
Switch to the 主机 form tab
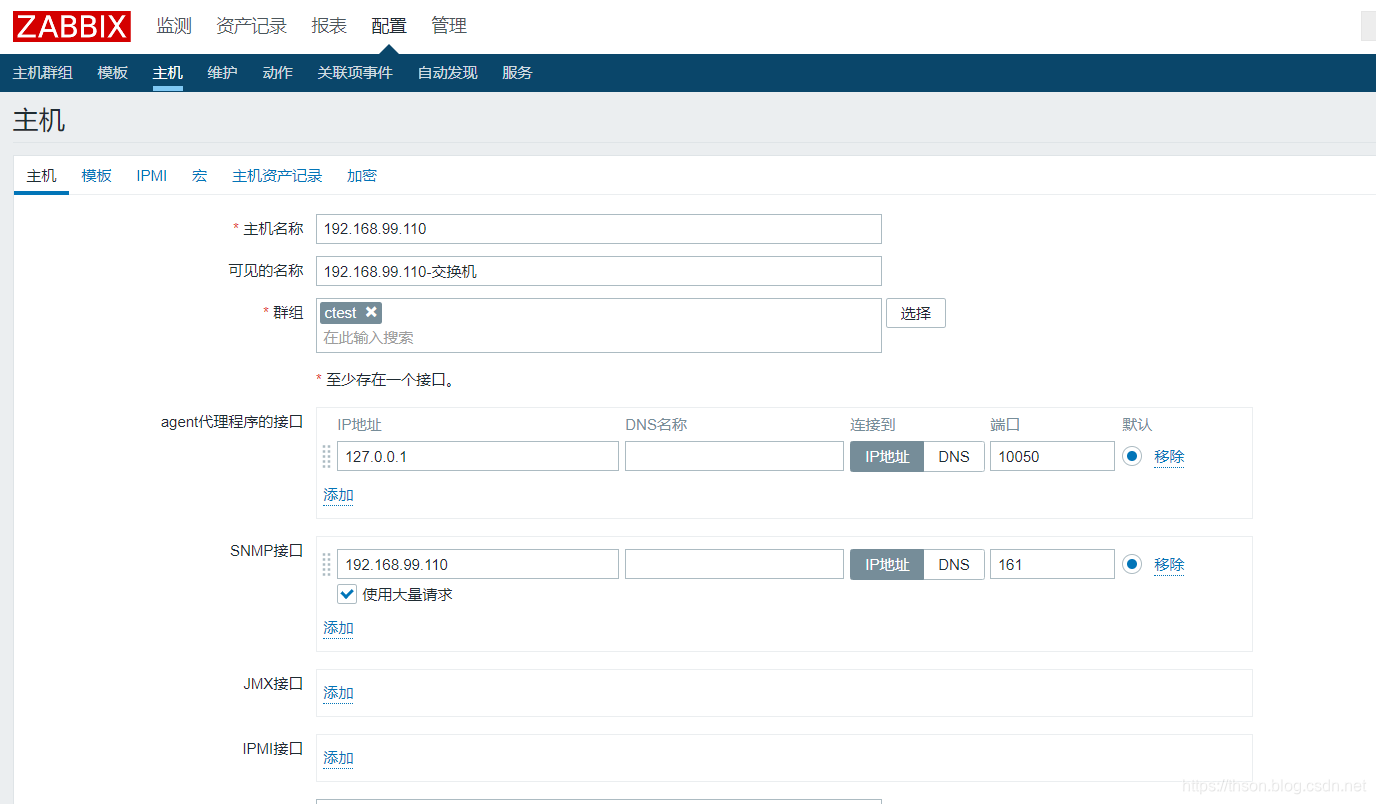(41, 176)
